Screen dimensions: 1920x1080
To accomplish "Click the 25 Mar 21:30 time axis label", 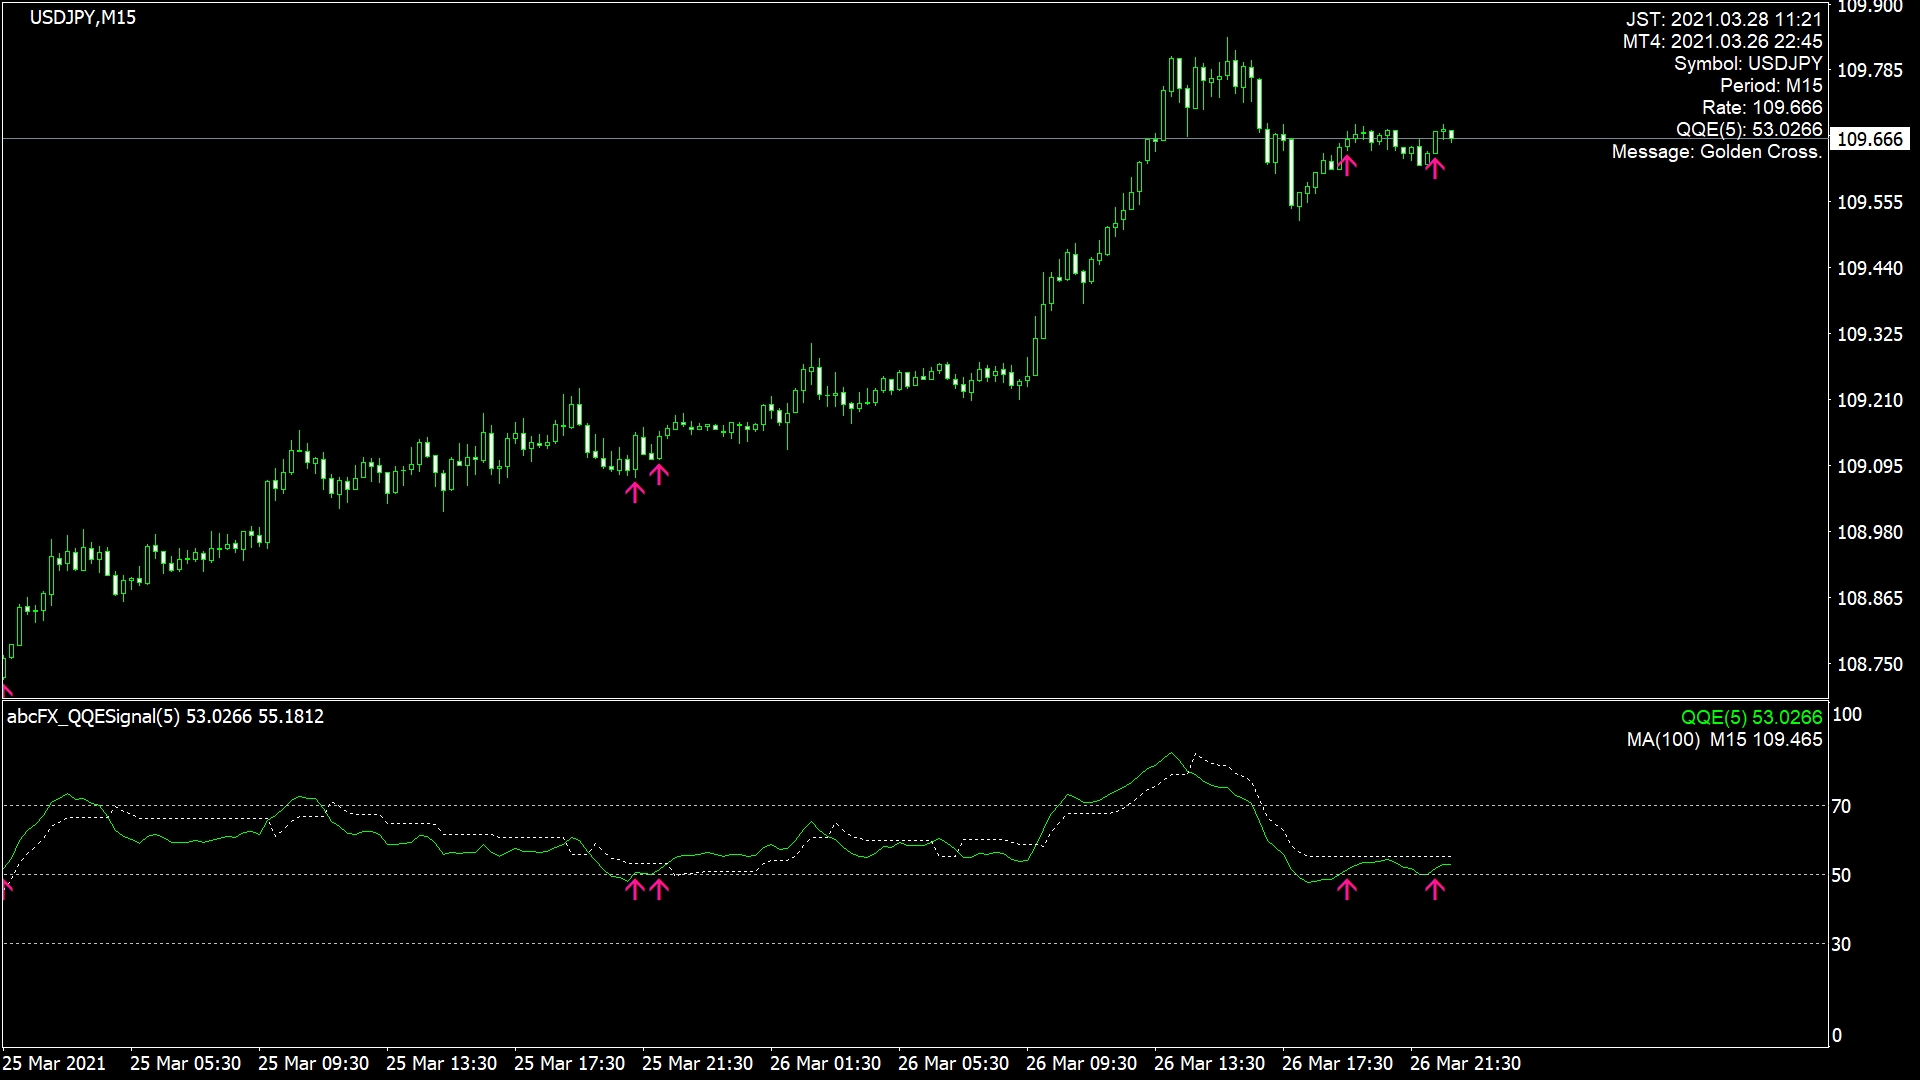I will [x=697, y=1063].
